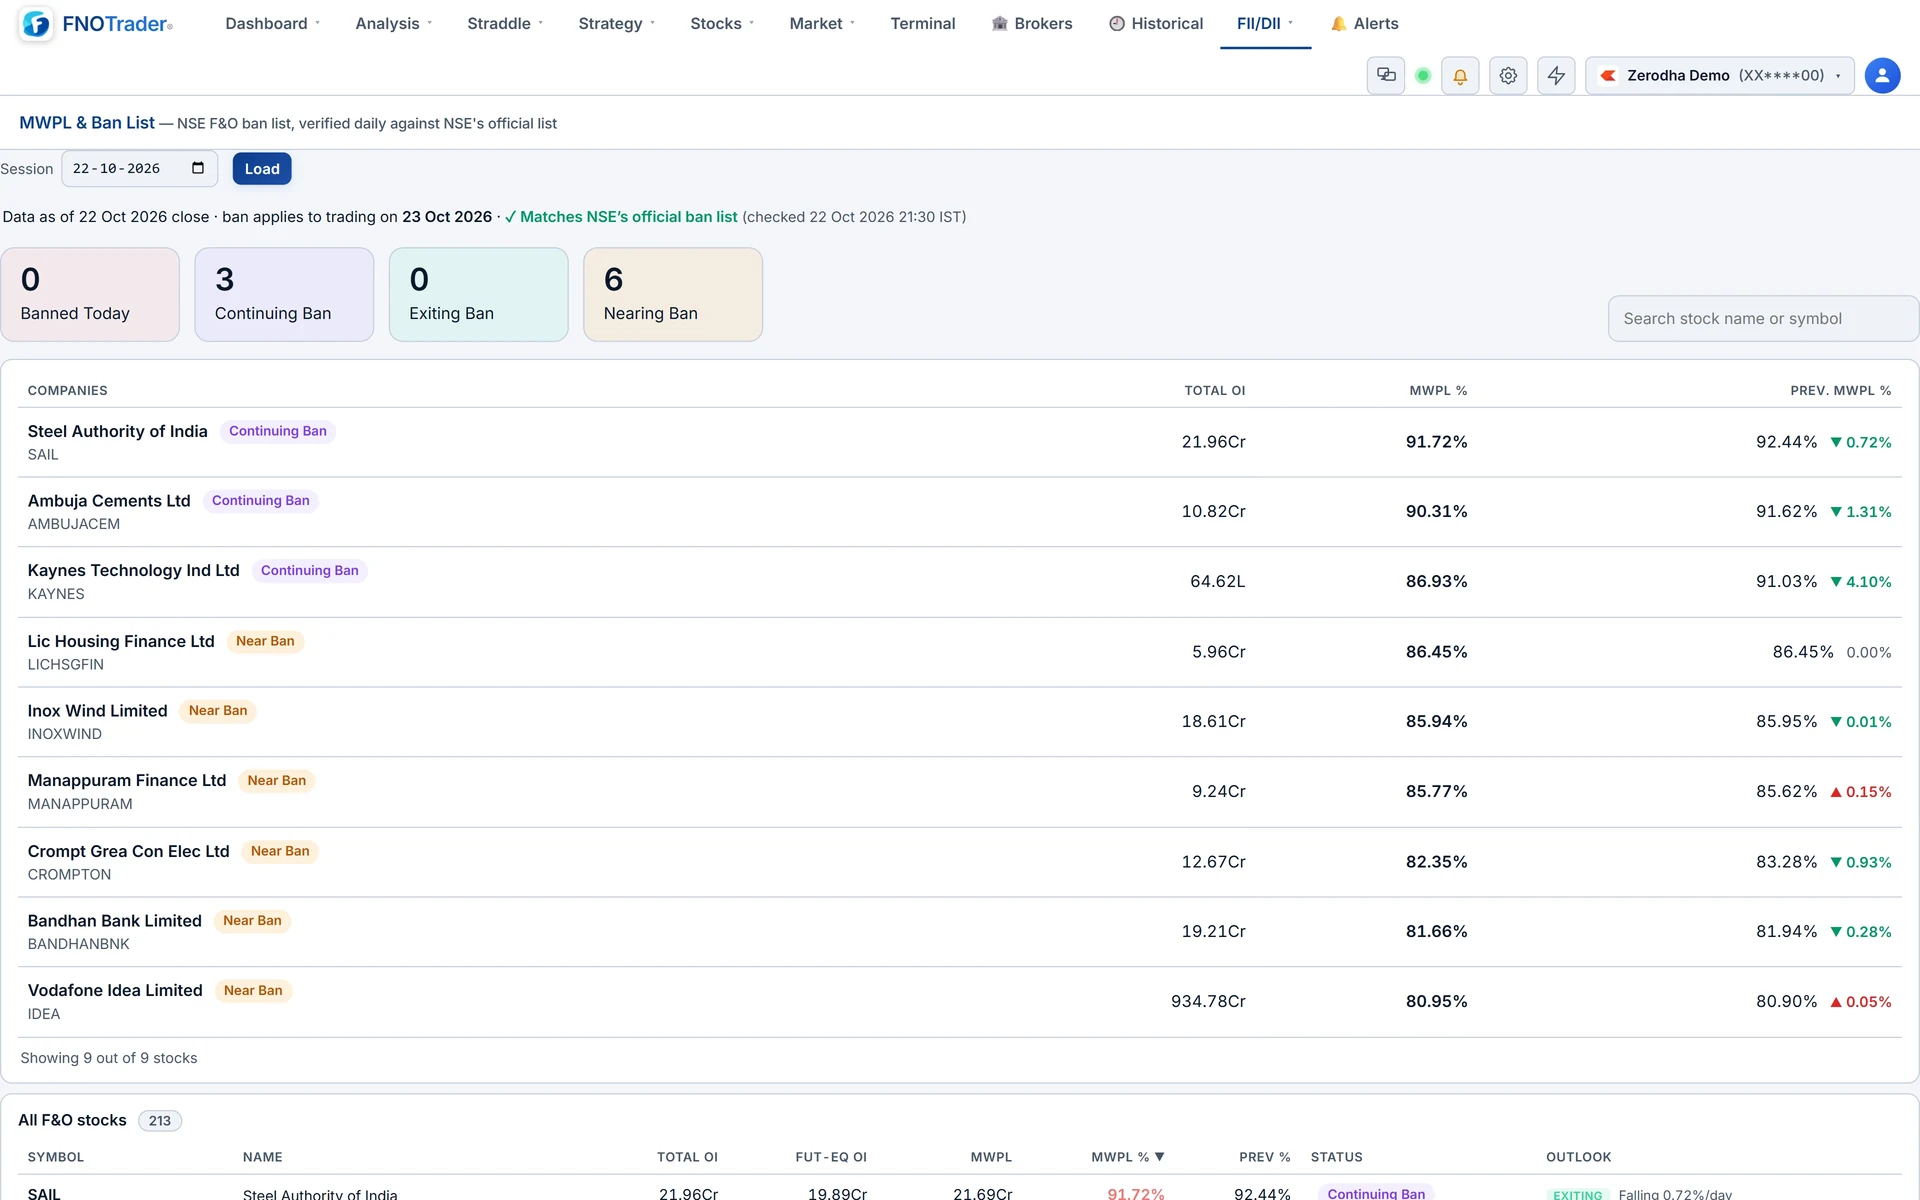Open the user profile avatar

coord(1882,75)
